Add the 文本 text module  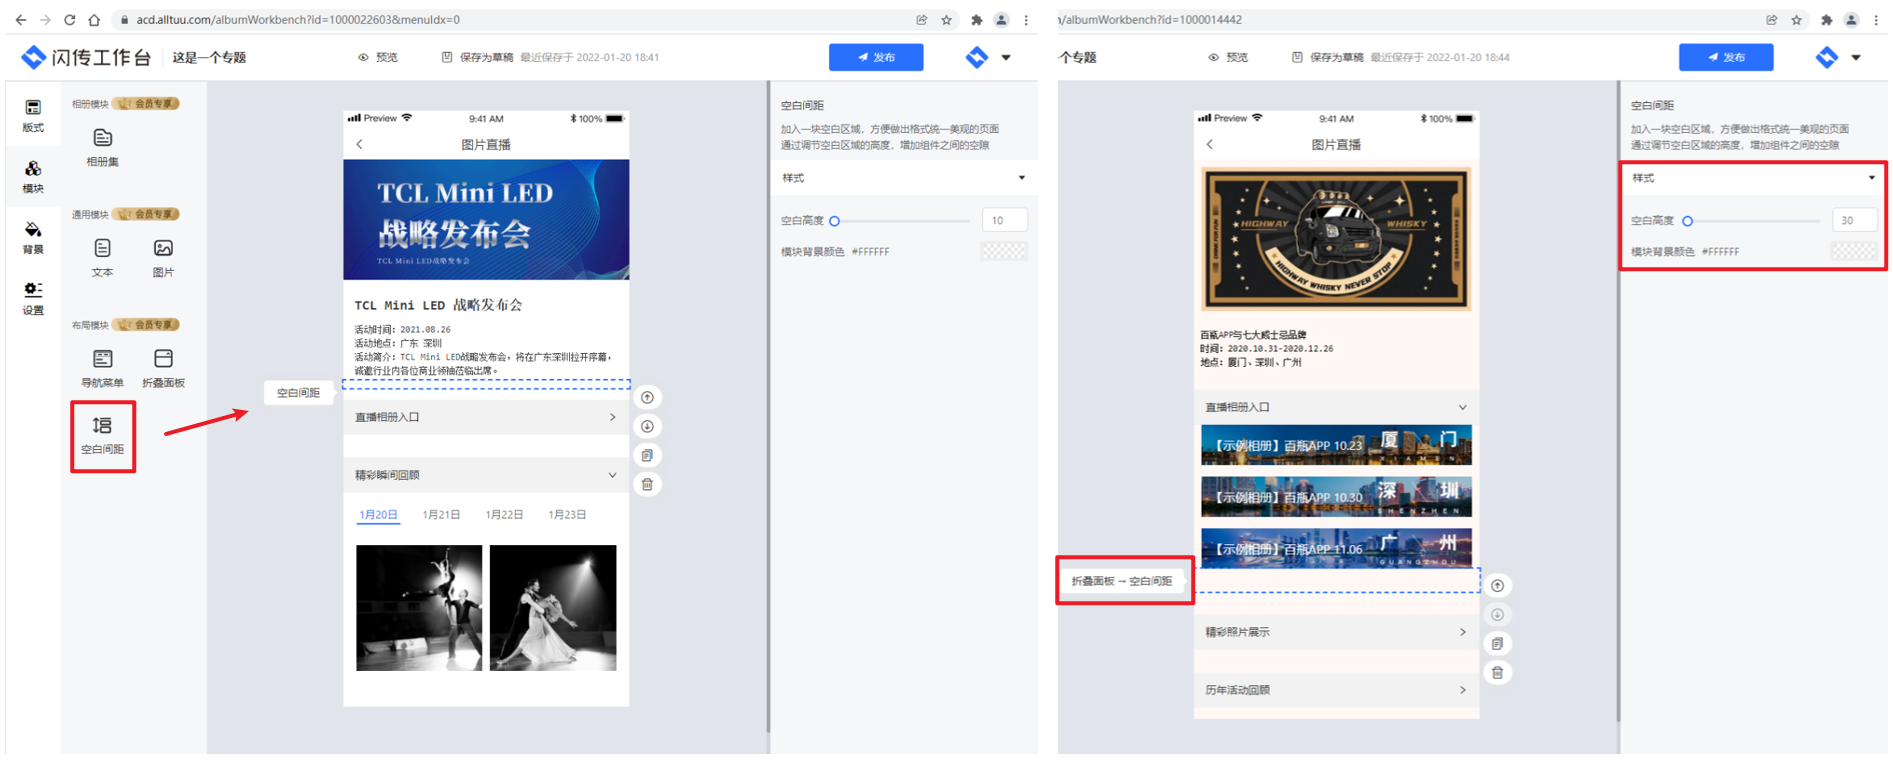coord(102,257)
